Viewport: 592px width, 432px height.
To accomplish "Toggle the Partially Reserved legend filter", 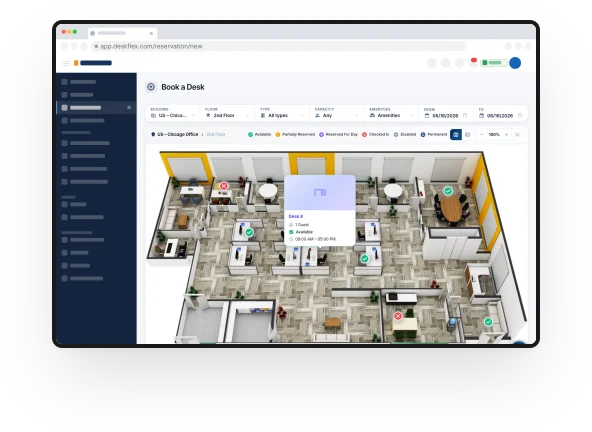I will (x=295, y=134).
